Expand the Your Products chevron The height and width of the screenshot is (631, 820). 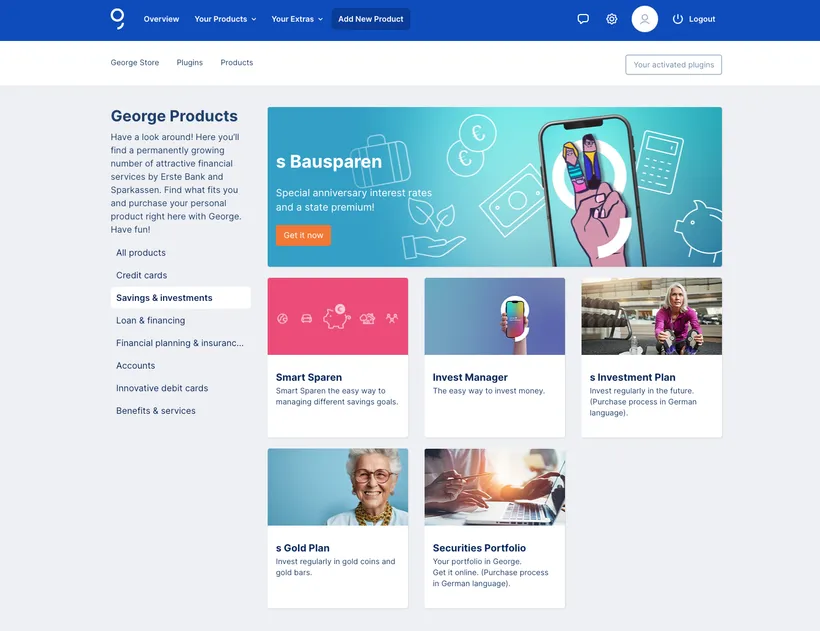click(254, 19)
